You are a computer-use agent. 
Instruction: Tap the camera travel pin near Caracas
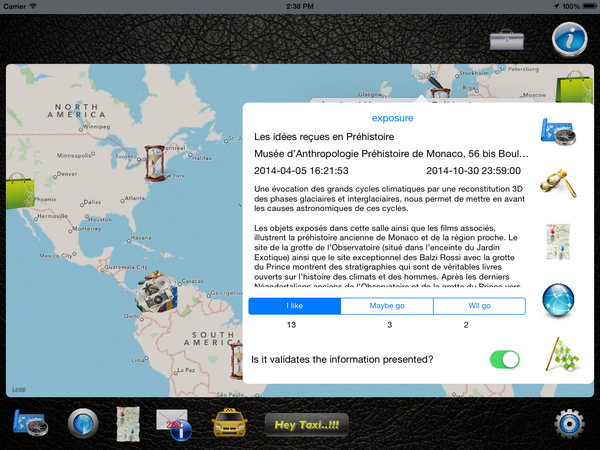coord(157,292)
